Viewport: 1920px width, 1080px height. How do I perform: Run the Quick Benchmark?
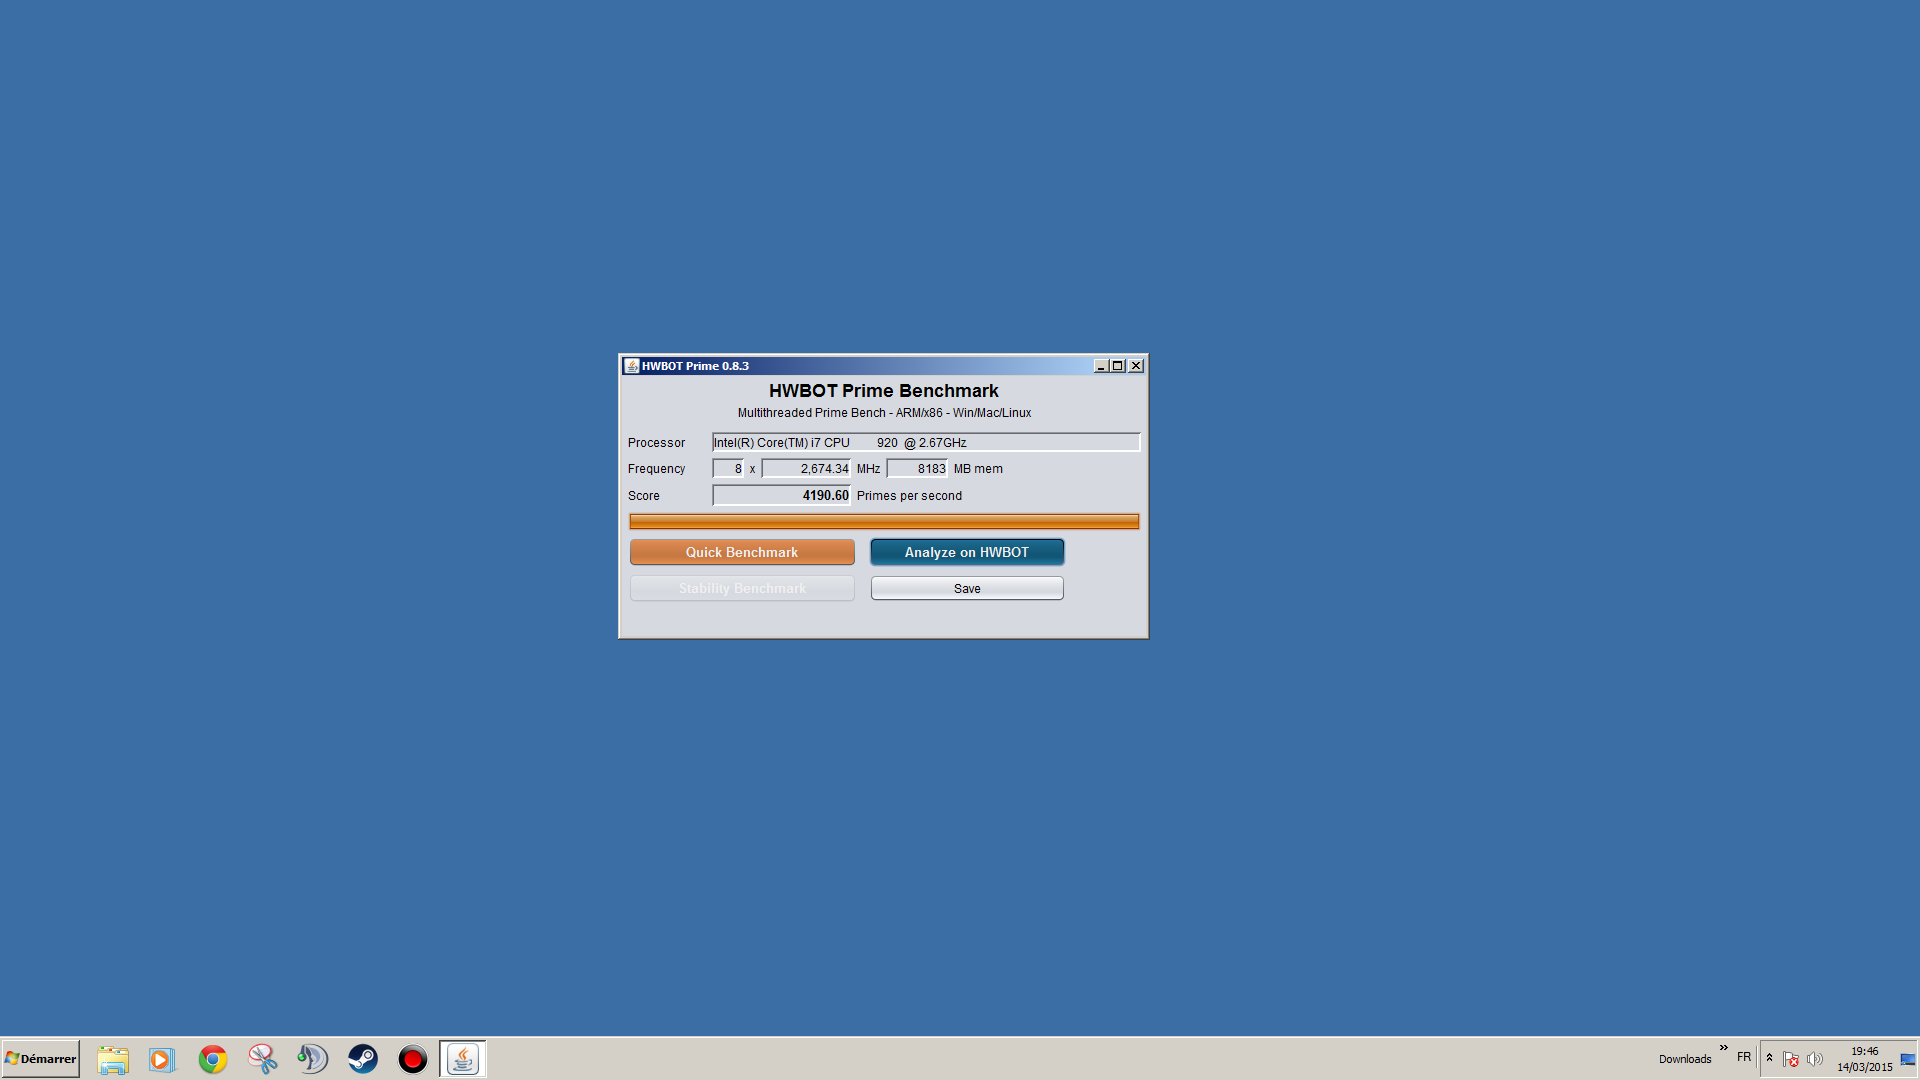tap(742, 552)
